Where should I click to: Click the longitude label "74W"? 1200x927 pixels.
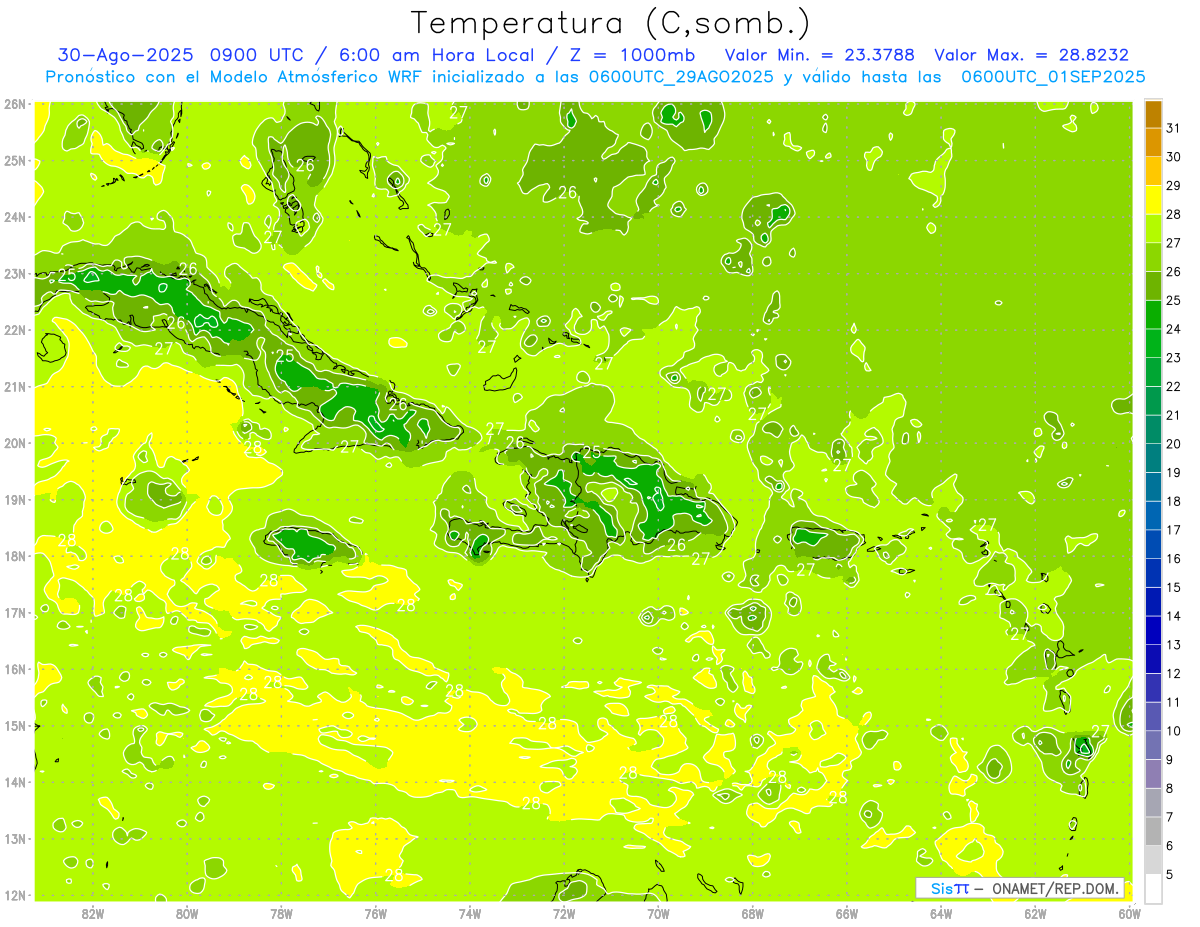coord(470,913)
